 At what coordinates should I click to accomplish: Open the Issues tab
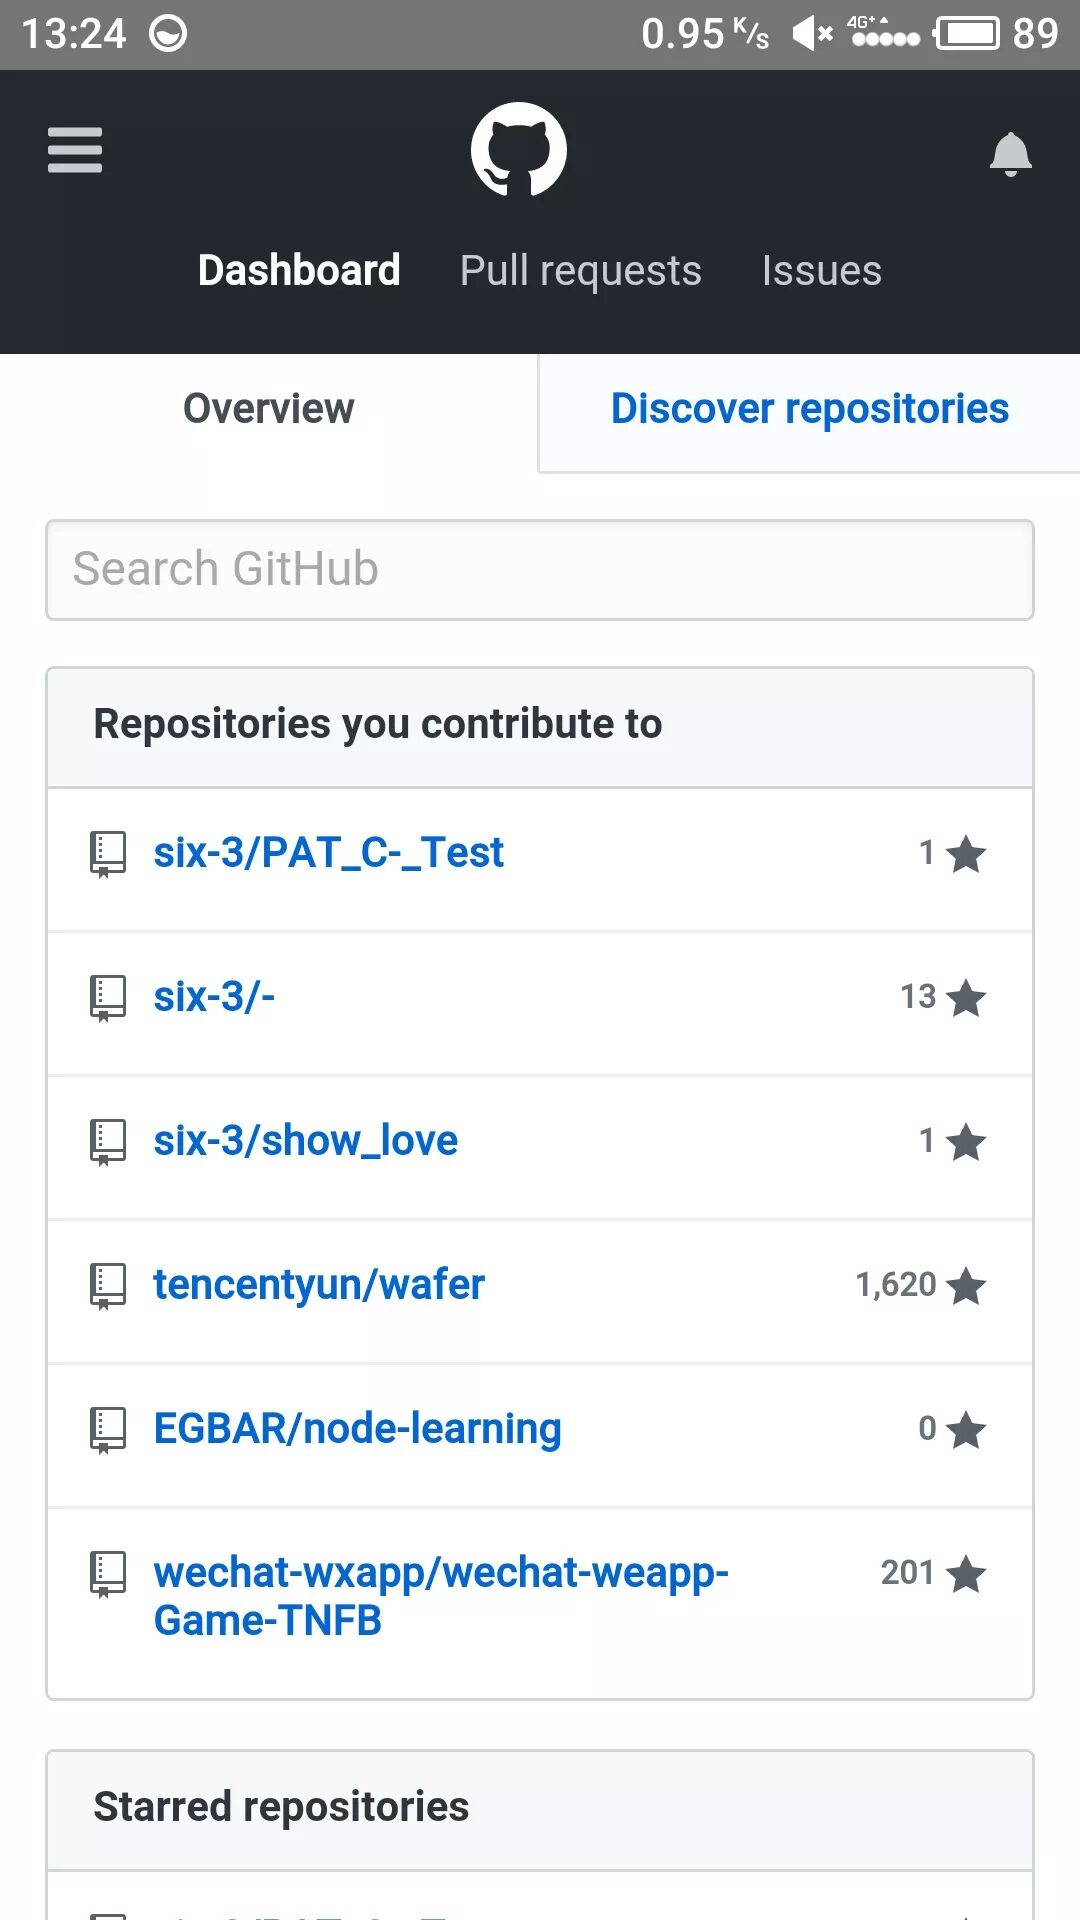tap(821, 271)
